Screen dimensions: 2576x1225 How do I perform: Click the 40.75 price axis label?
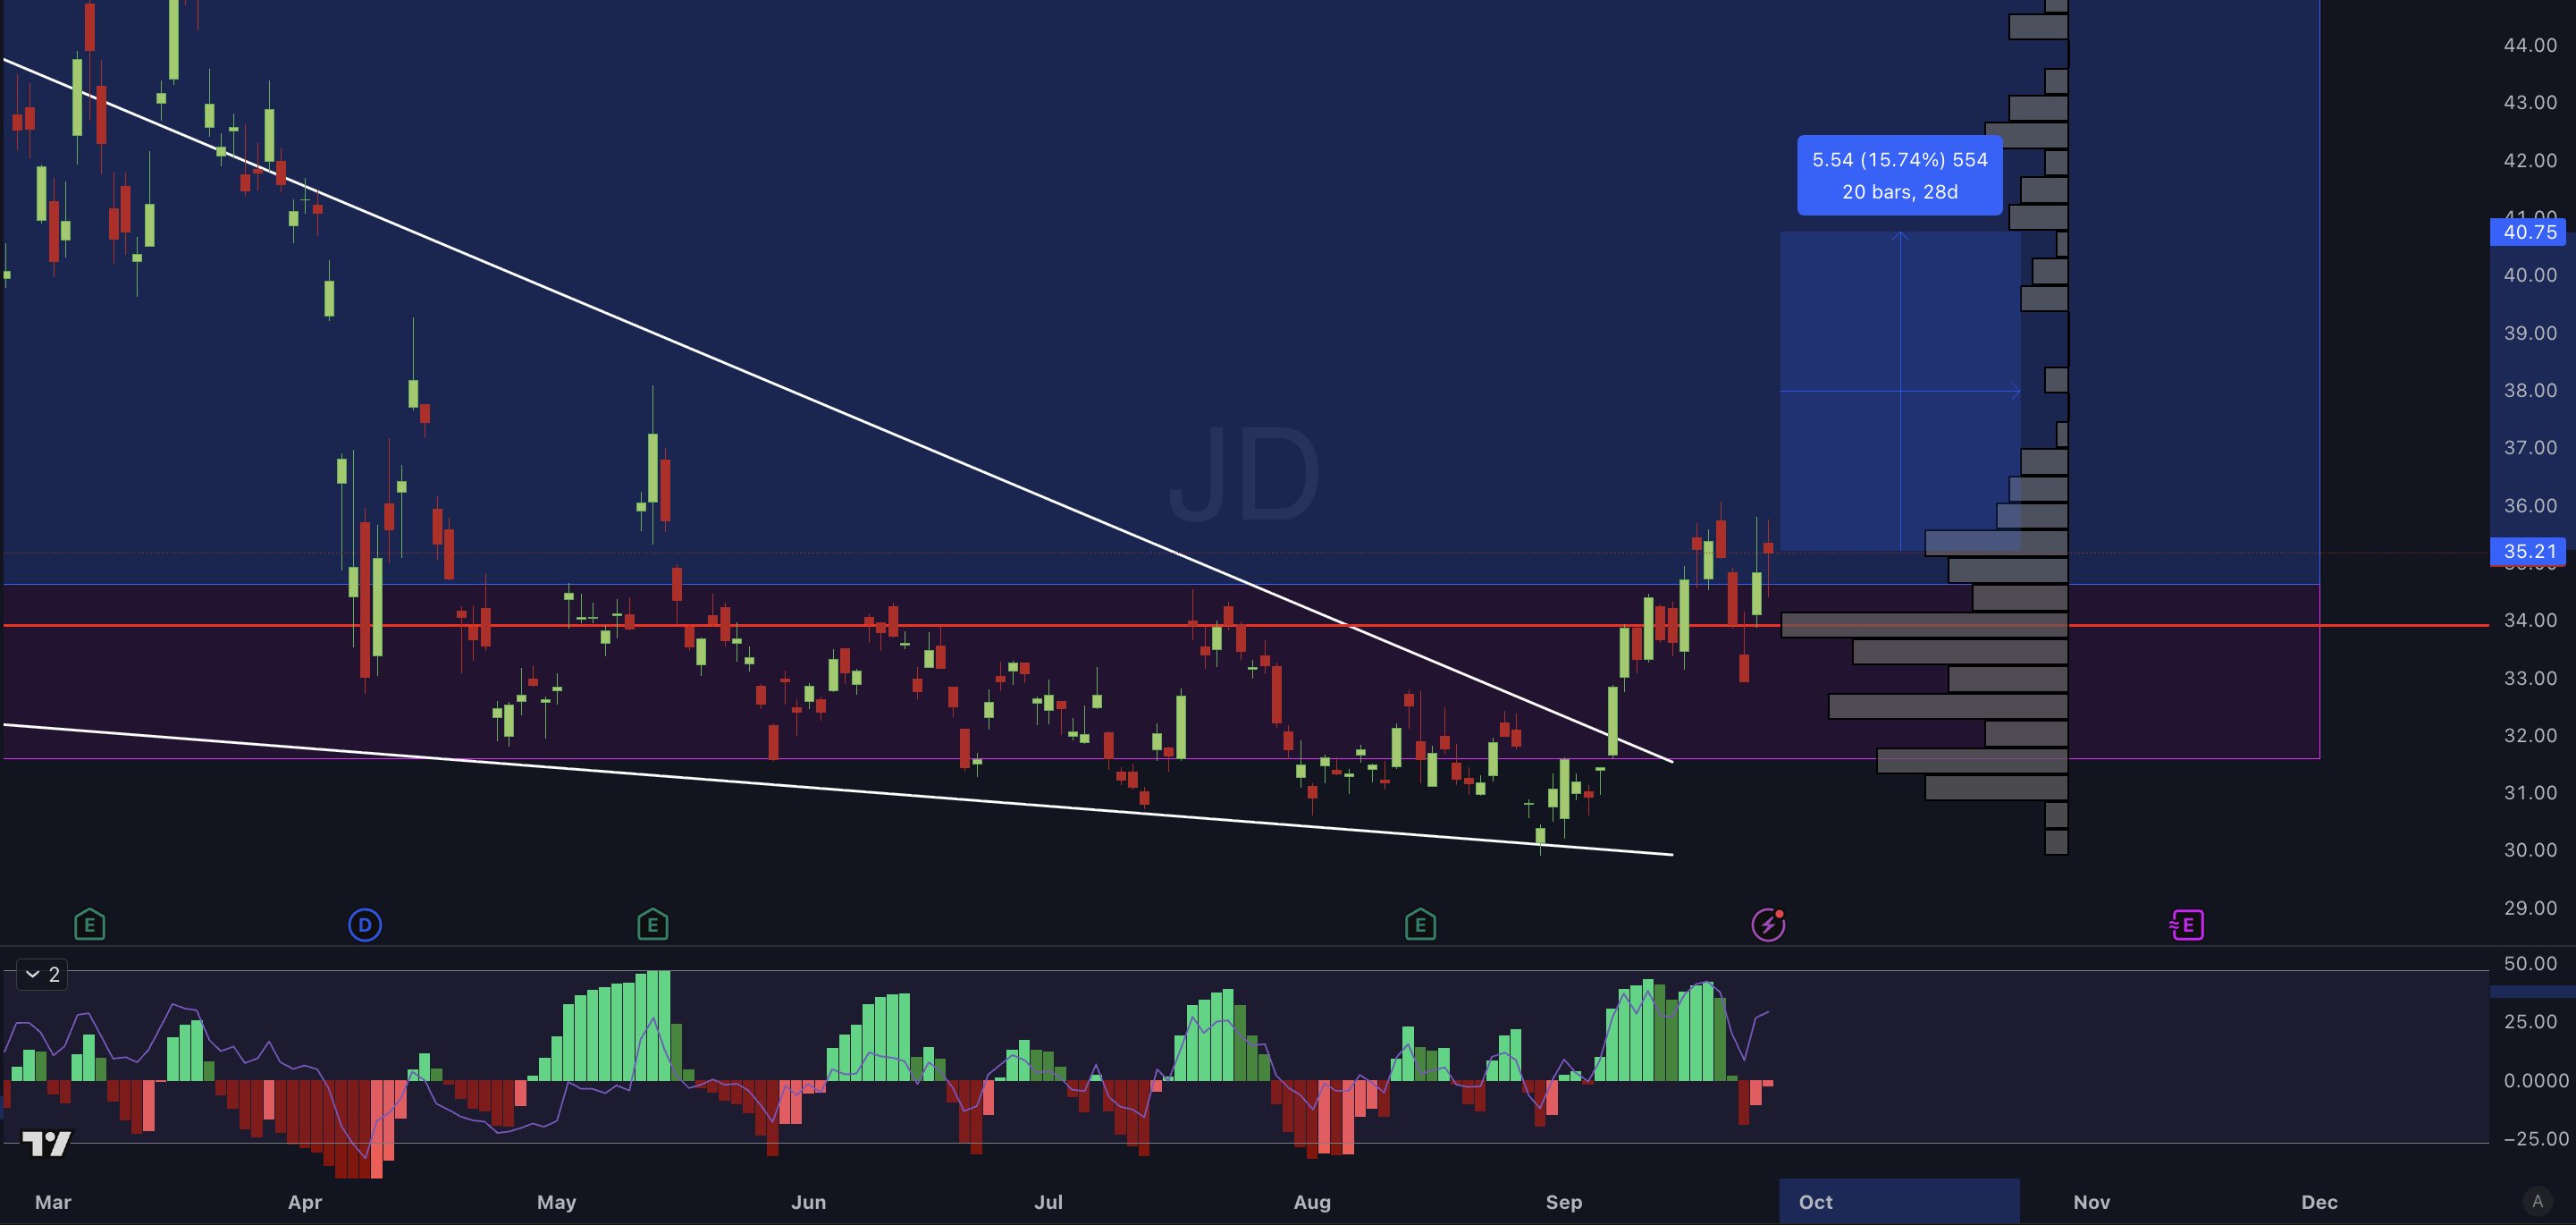pos(2529,232)
